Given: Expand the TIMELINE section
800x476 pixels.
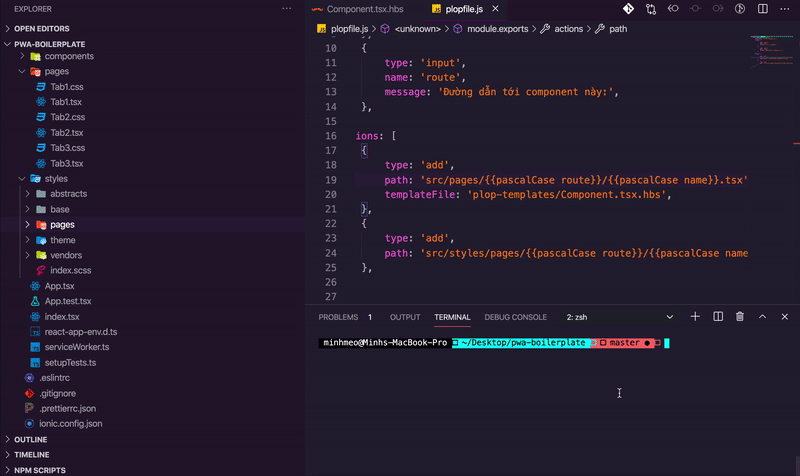Looking at the screenshot, I should coord(32,455).
